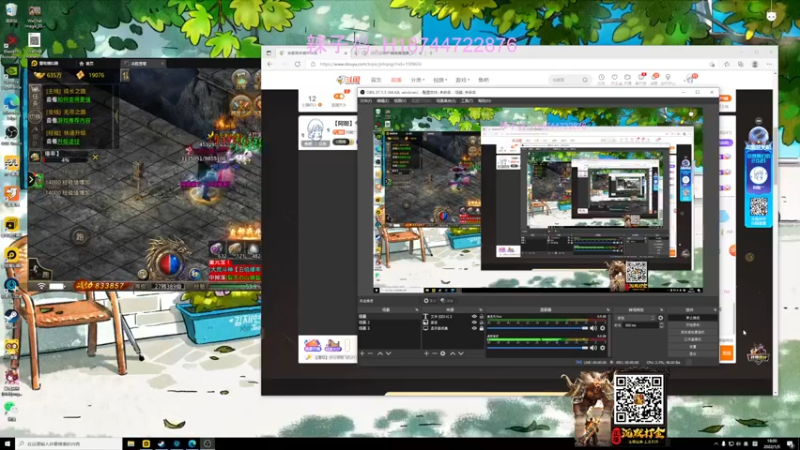Select the first scene in the list

point(390,316)
